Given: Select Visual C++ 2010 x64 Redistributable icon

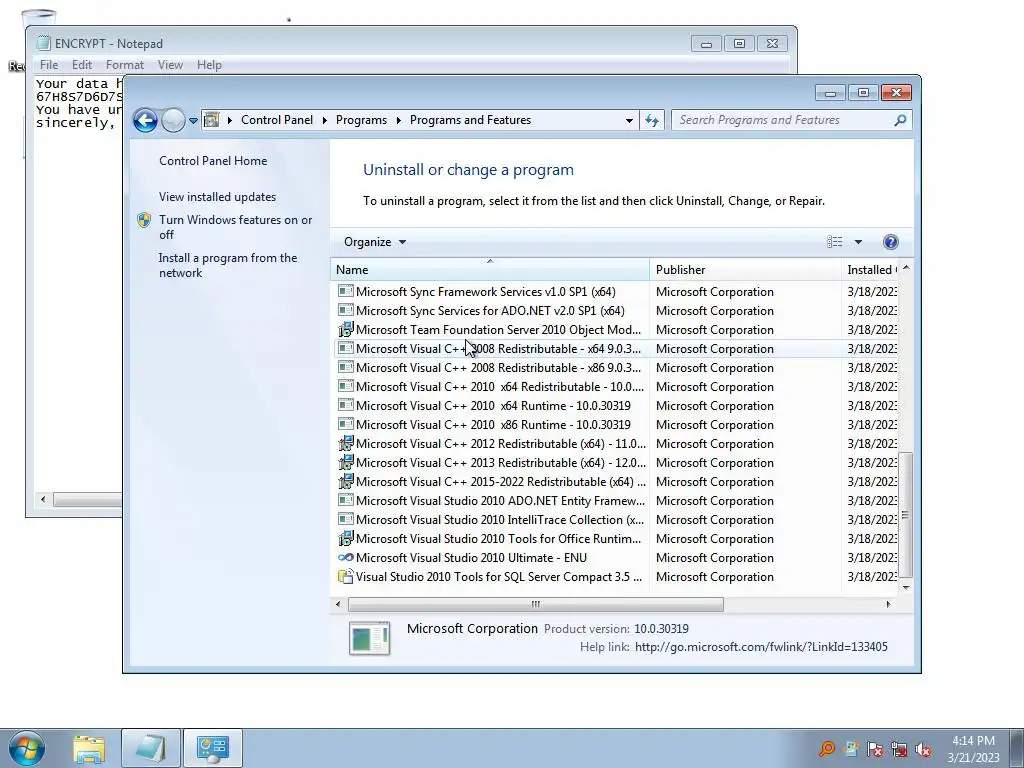Looking at the screenshot, I should [345, 386].
